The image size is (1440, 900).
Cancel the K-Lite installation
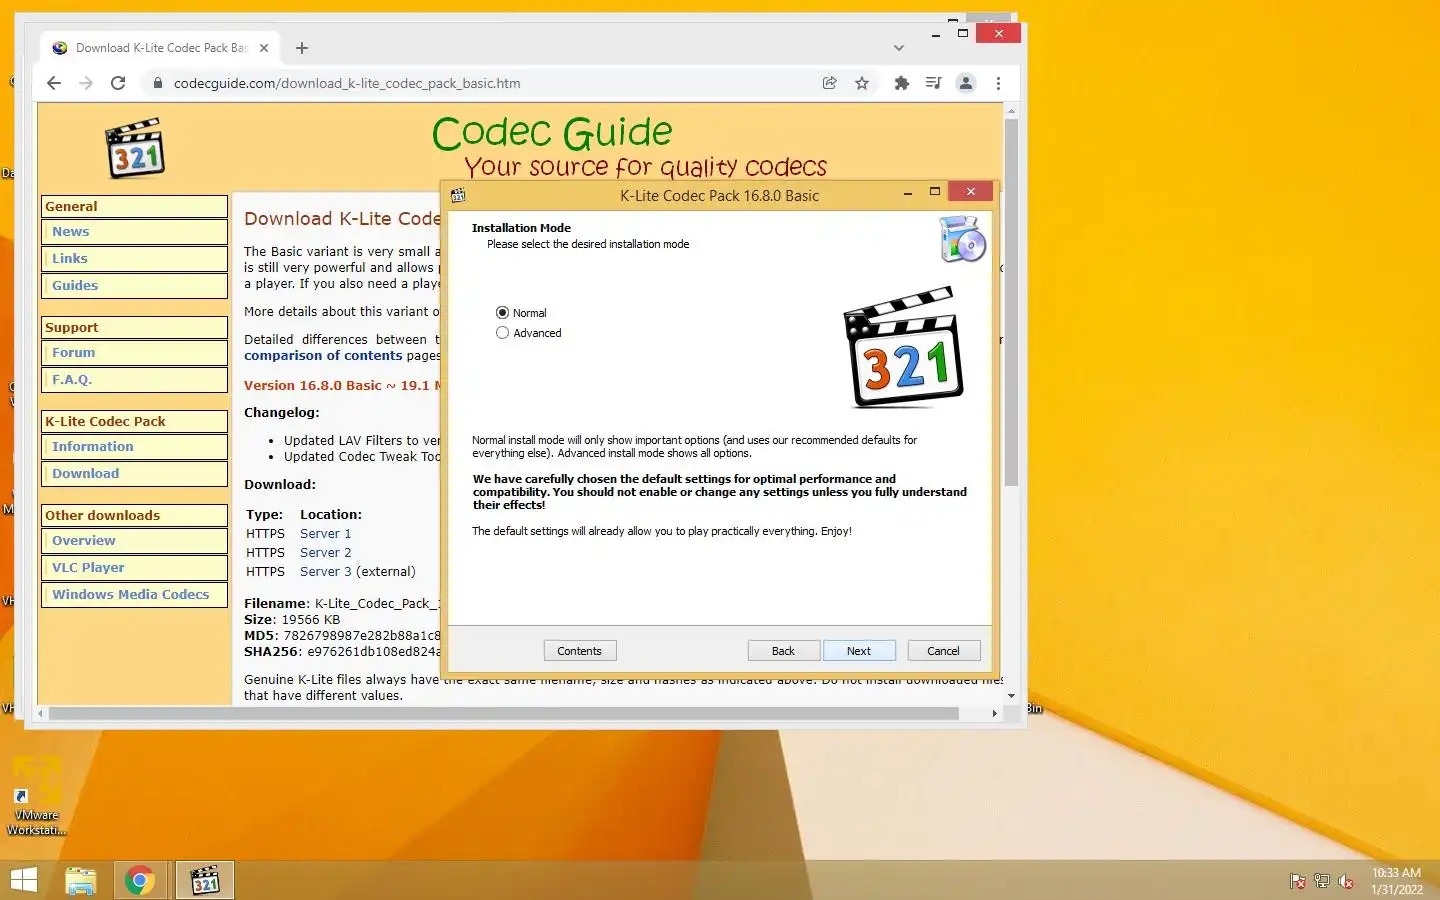point(943,651)
